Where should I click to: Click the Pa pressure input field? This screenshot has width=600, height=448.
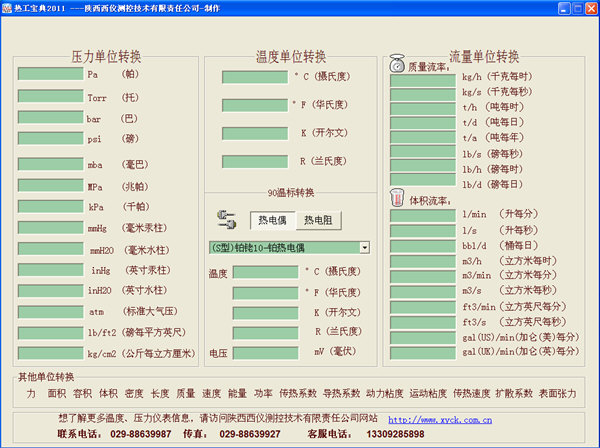[50, 74]
